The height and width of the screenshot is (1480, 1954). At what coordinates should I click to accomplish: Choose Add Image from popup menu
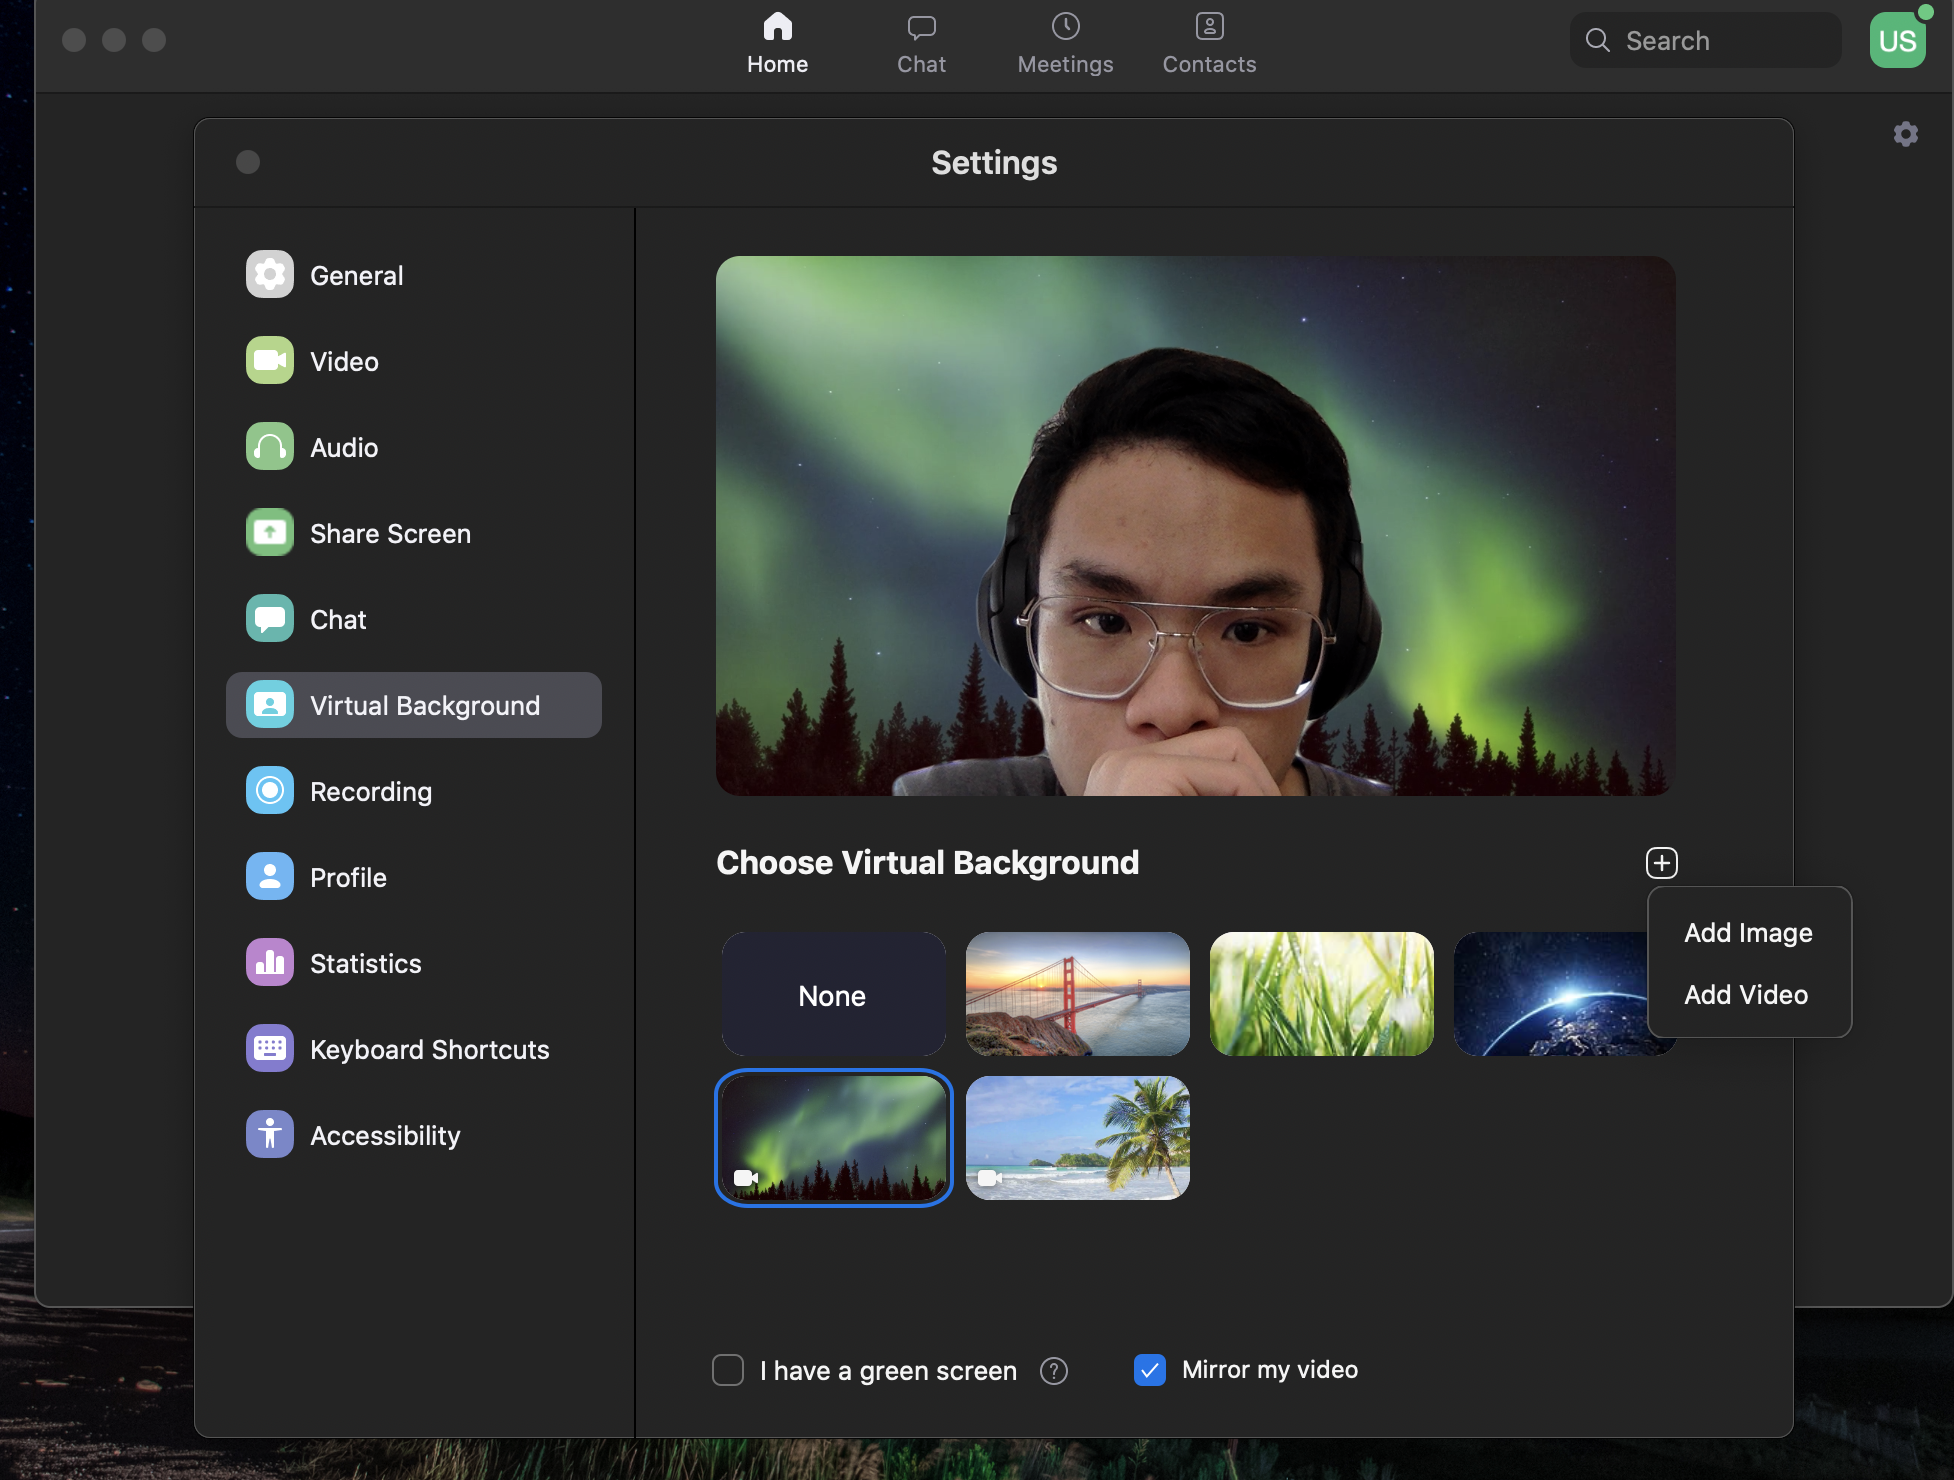1748,933
